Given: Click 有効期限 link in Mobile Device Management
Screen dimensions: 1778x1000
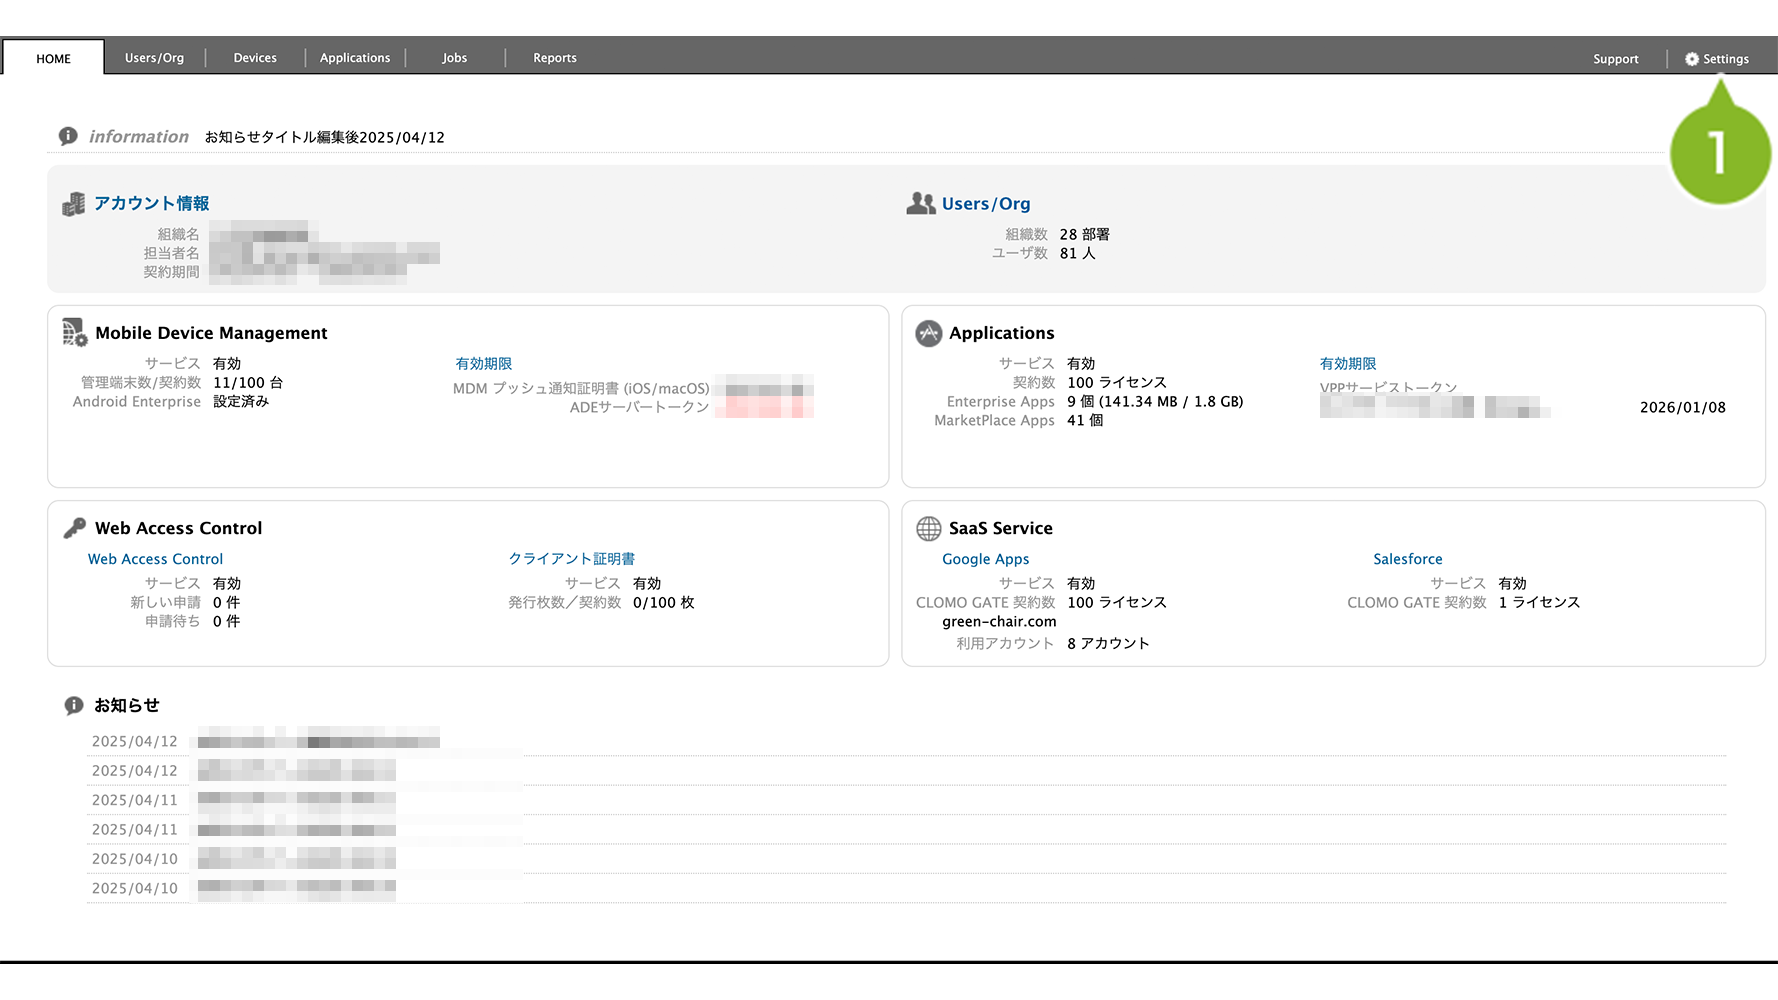Looking at the screenshot, I should point(484,364).
